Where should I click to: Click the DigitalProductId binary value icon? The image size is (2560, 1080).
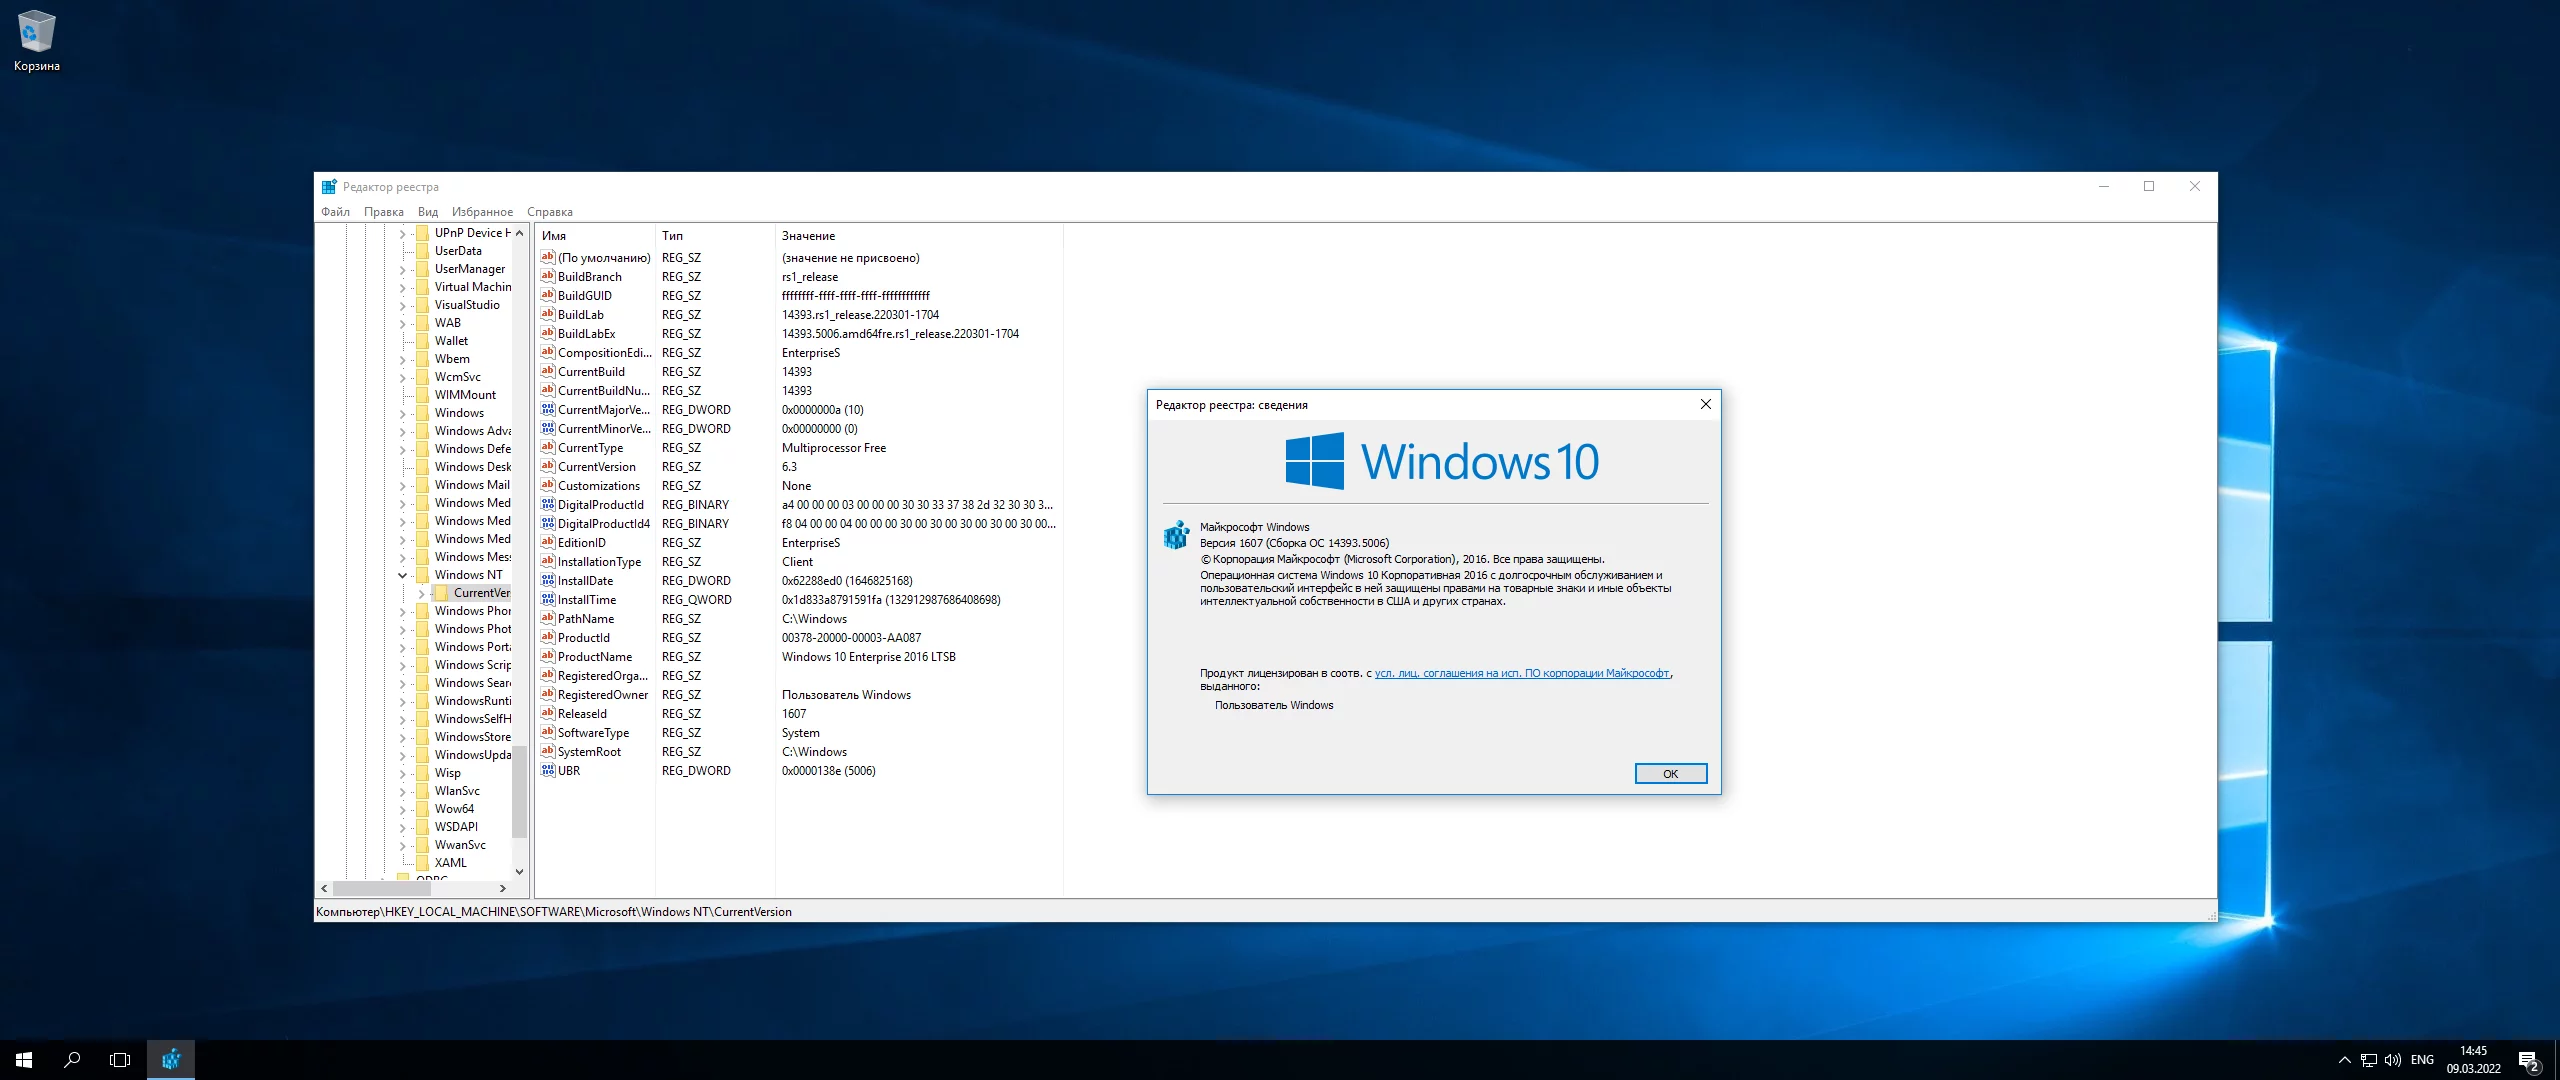547,505
